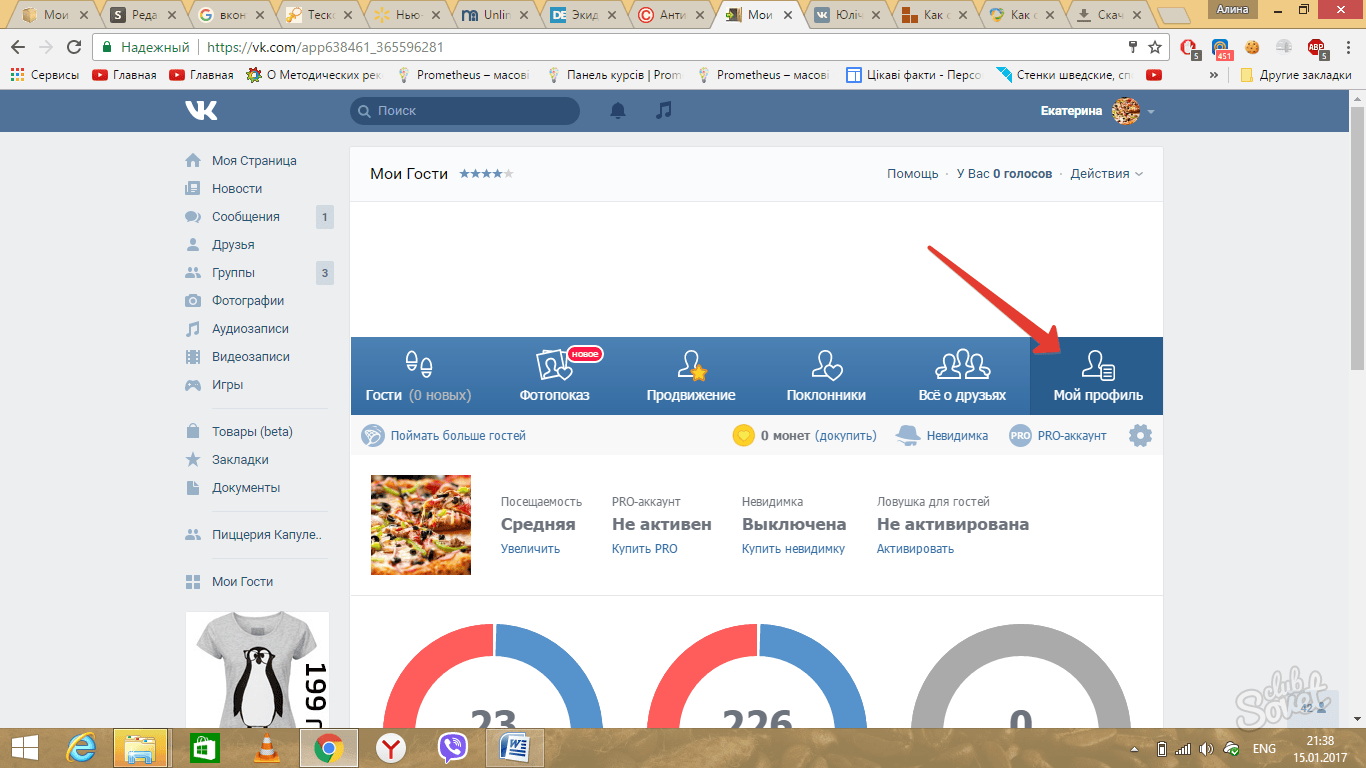Open the app settings gear
Screen dimensions: 1366x768
click(x=1140, y=436)
